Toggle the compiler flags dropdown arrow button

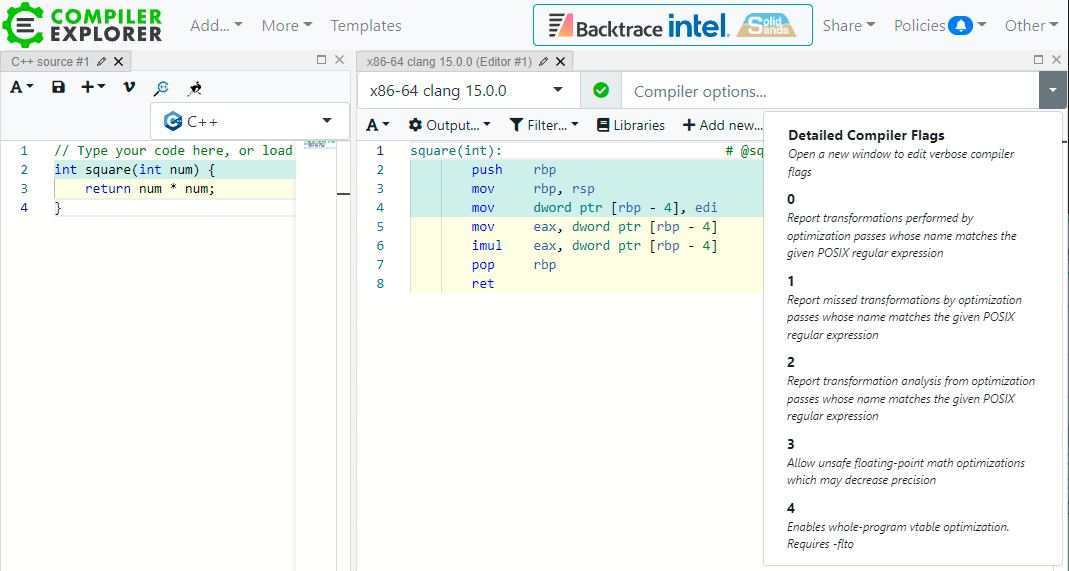pyautogui.click(x=1053, y=91)
